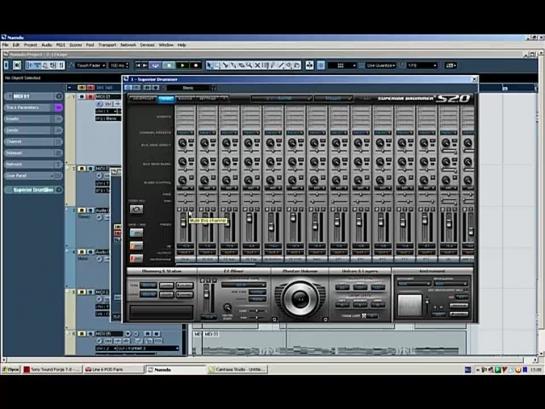Click the Instrument section vertical slider
The width and height of the screenshot is (545, 409).
tap(427, 302)
